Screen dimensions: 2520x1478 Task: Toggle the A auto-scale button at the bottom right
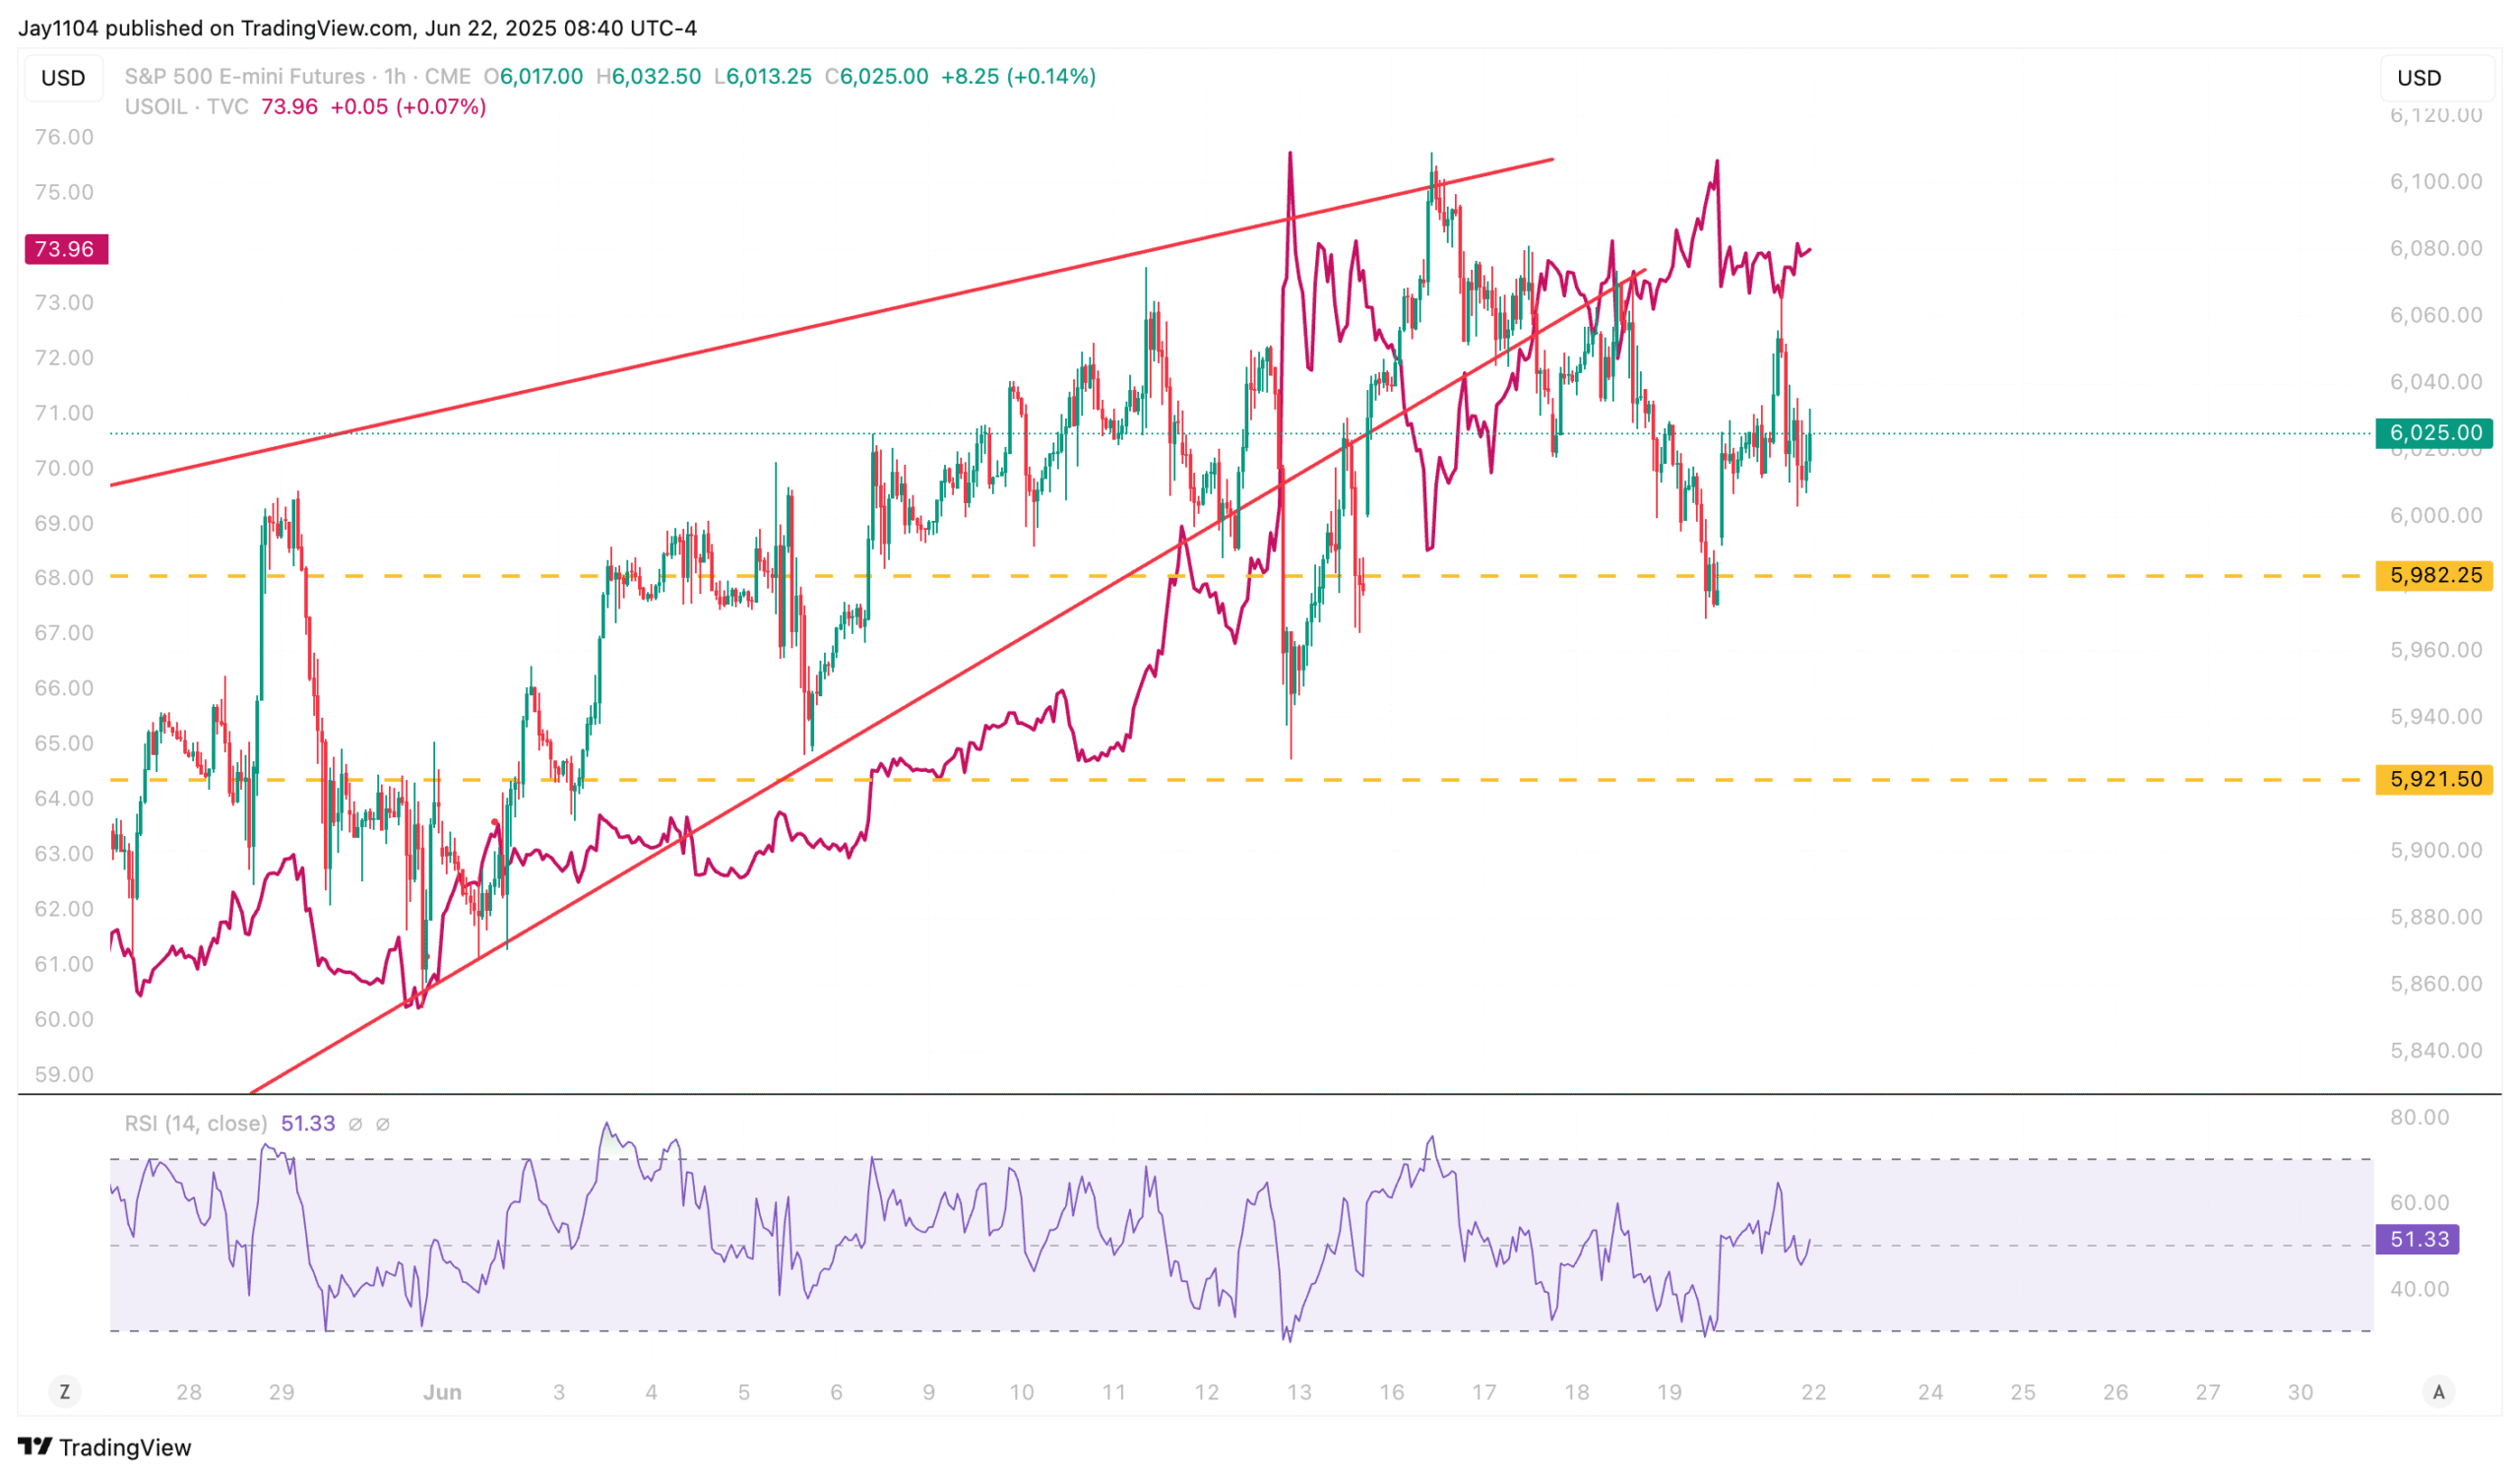point(2438,1392)
